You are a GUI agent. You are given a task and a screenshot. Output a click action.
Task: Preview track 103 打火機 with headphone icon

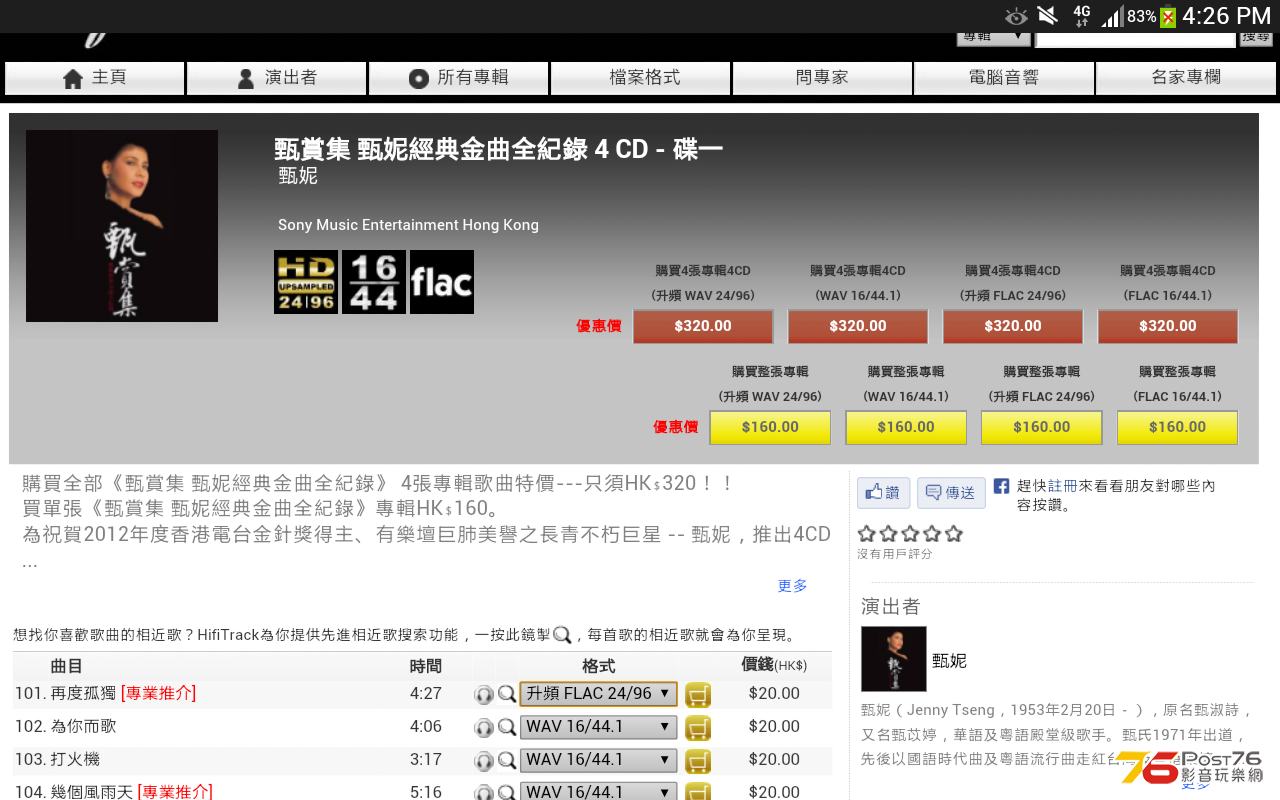pos(484,760)
